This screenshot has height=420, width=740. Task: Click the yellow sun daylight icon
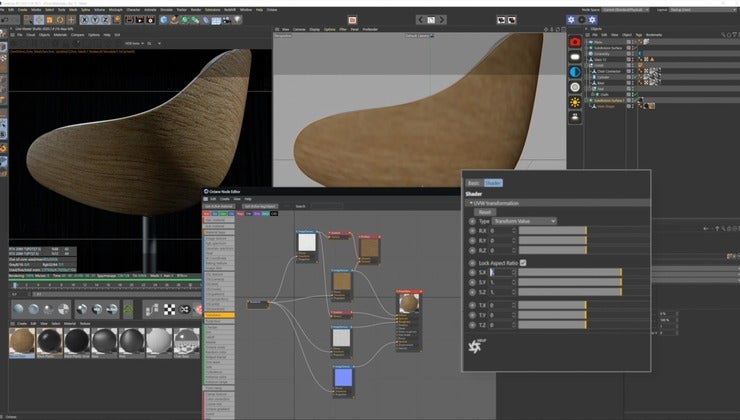click(575, 102)
